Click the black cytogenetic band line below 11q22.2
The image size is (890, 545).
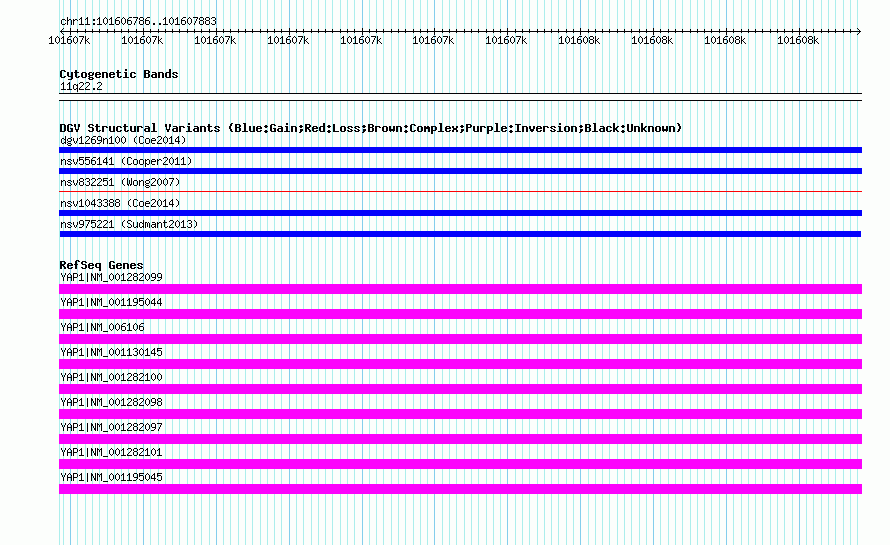pyautogui.click(x=460, y=97)
